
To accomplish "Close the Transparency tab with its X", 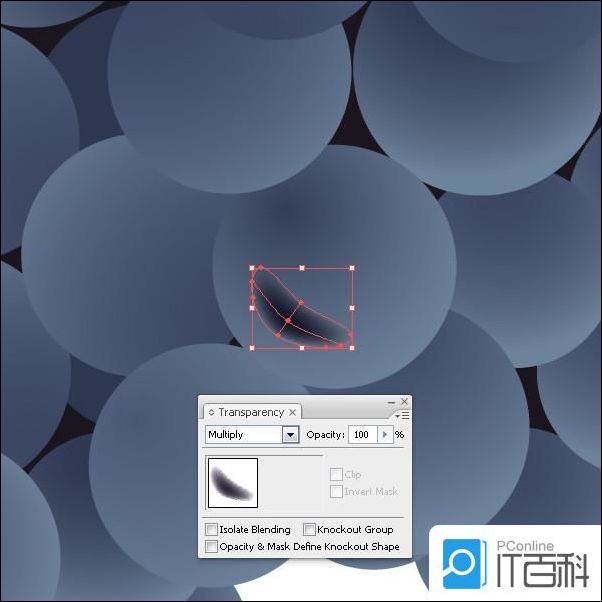I will tap(293, 412).
